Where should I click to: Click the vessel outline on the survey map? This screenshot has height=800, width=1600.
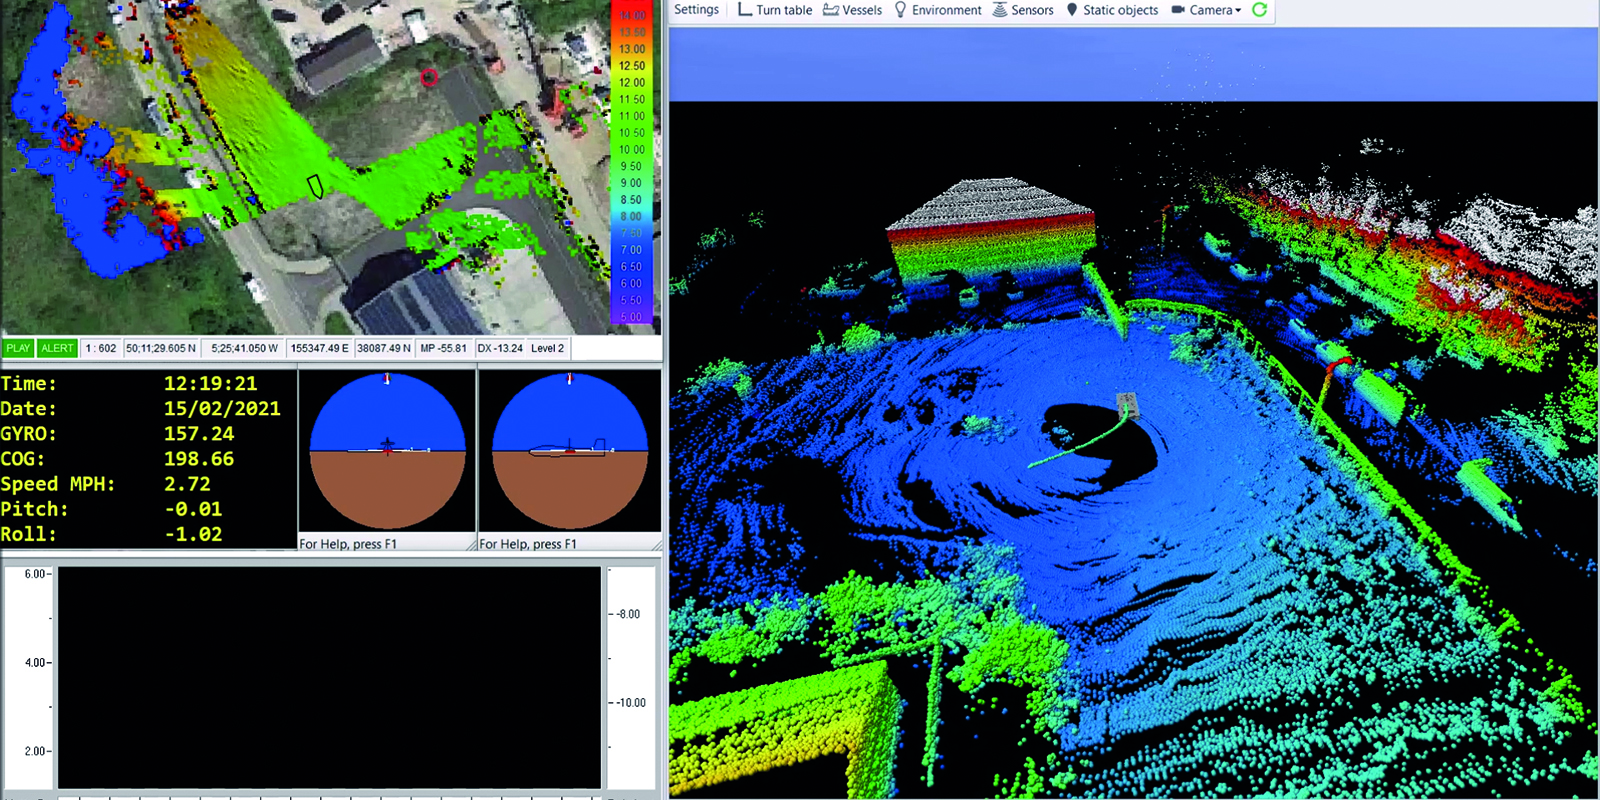pyautogui.click(x=315, y=186)
